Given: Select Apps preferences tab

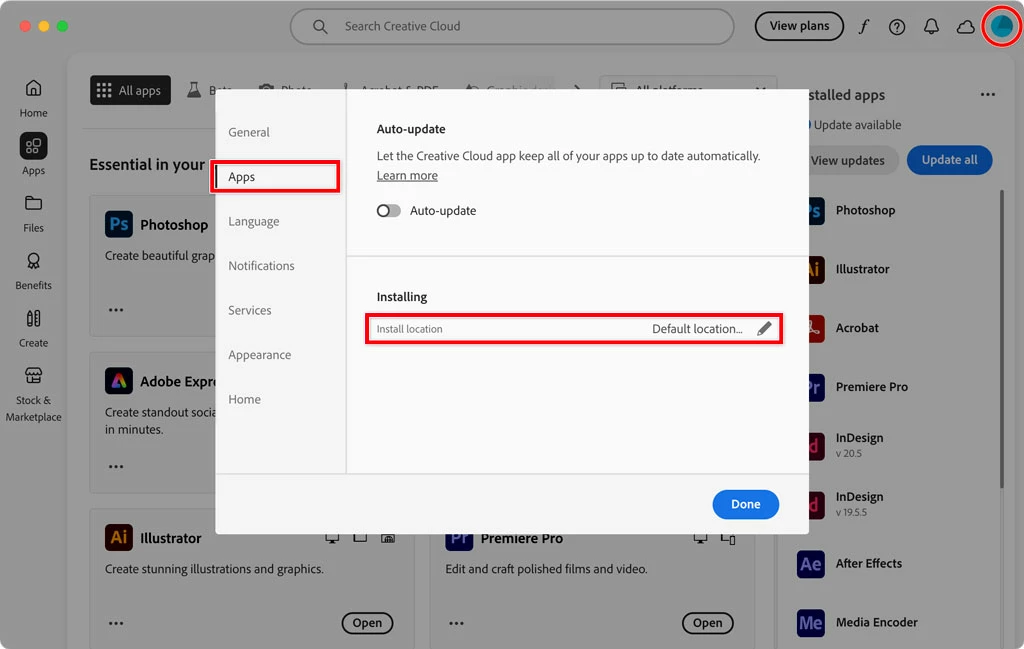Looking at the screenshot, I should click(x=275, y=177).
